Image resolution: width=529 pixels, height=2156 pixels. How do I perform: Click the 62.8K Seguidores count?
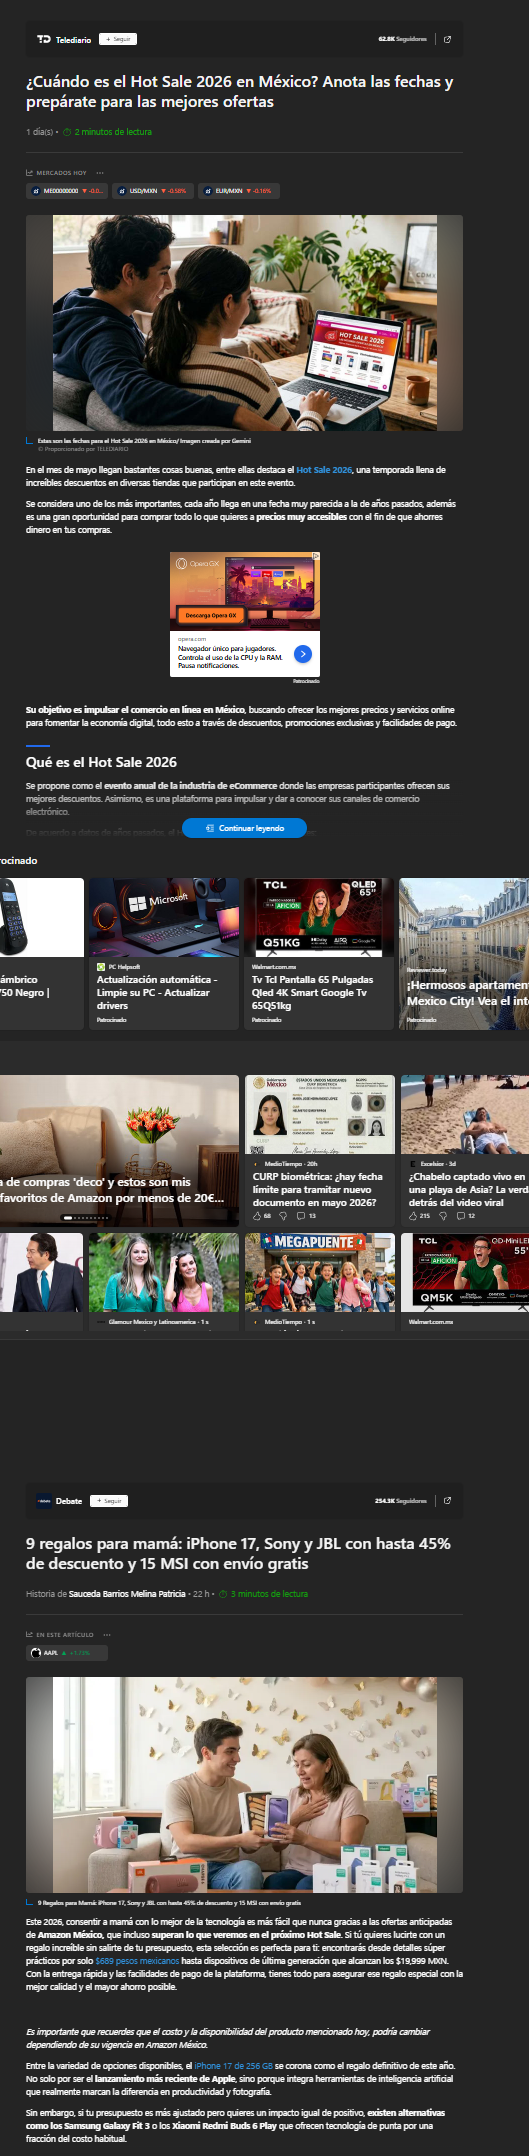[x=403, y=39]
